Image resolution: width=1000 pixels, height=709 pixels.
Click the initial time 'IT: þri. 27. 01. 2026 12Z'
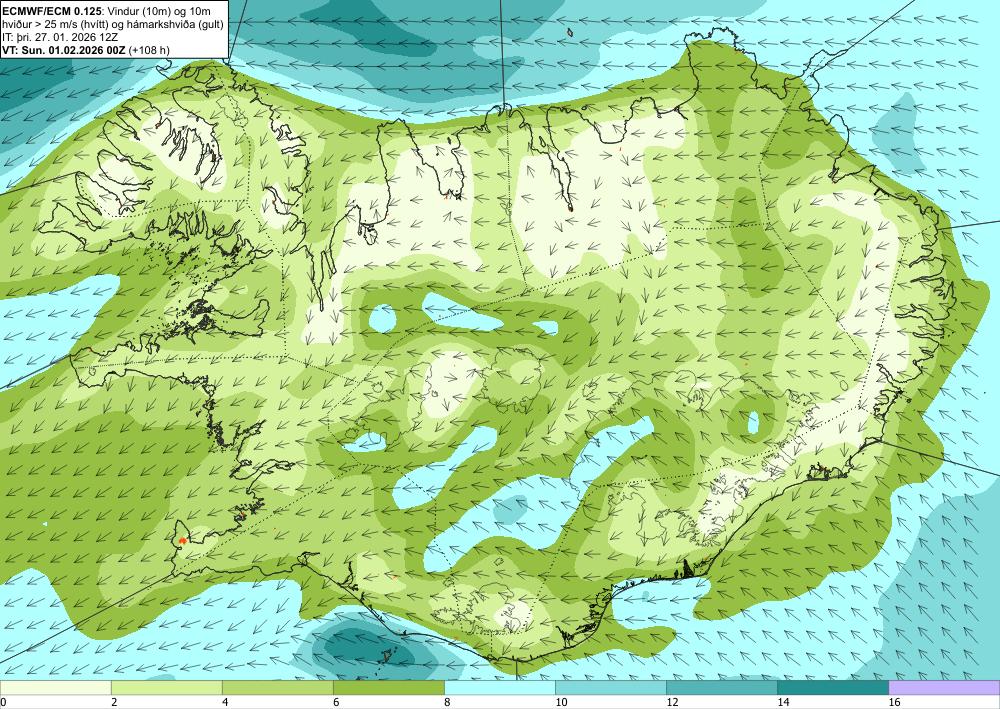(x=60, y=37)
